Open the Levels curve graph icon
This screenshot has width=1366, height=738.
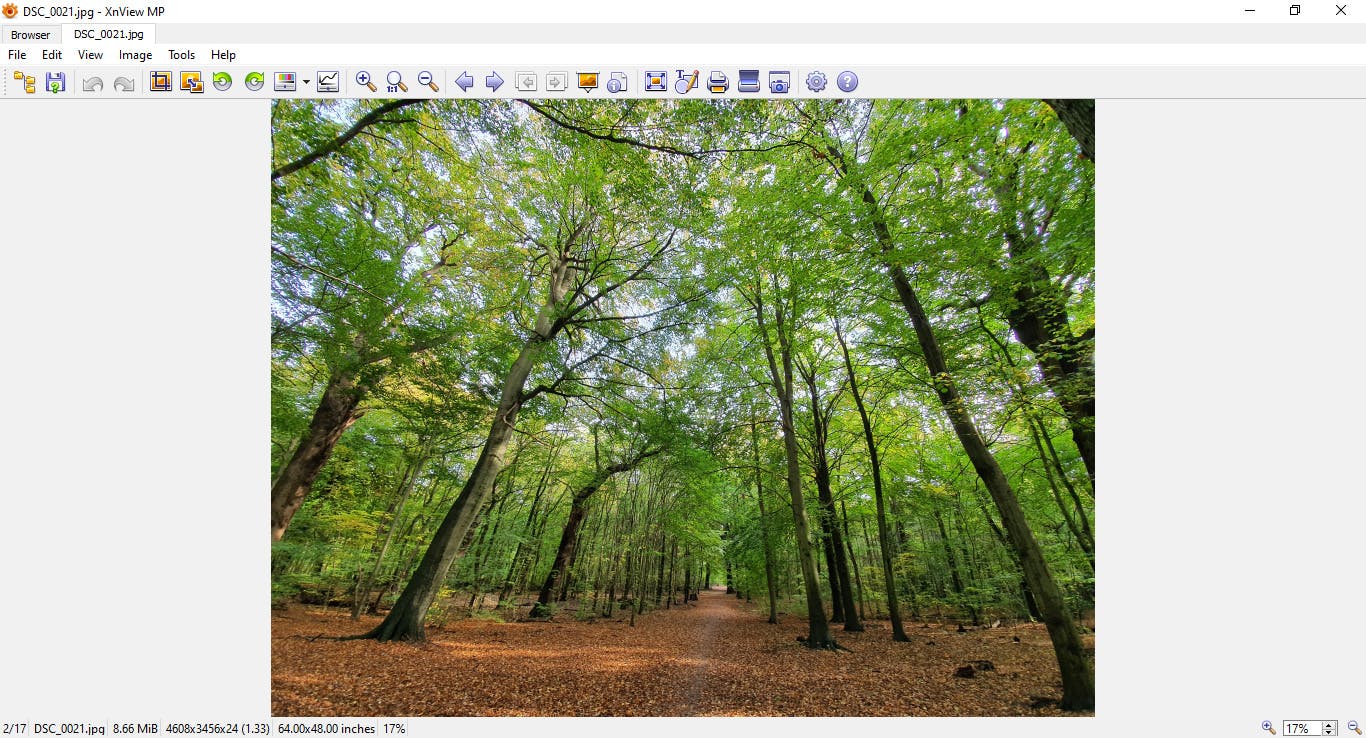click(328, 82)
